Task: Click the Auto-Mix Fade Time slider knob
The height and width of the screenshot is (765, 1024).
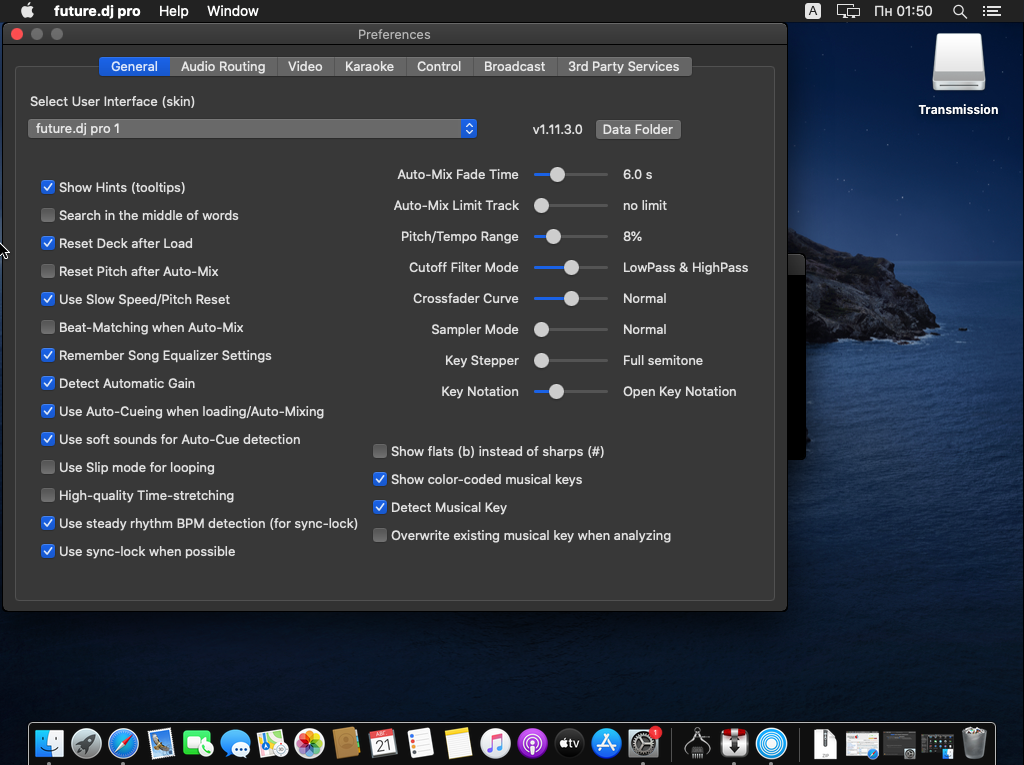Action: [x=557, y=174]
